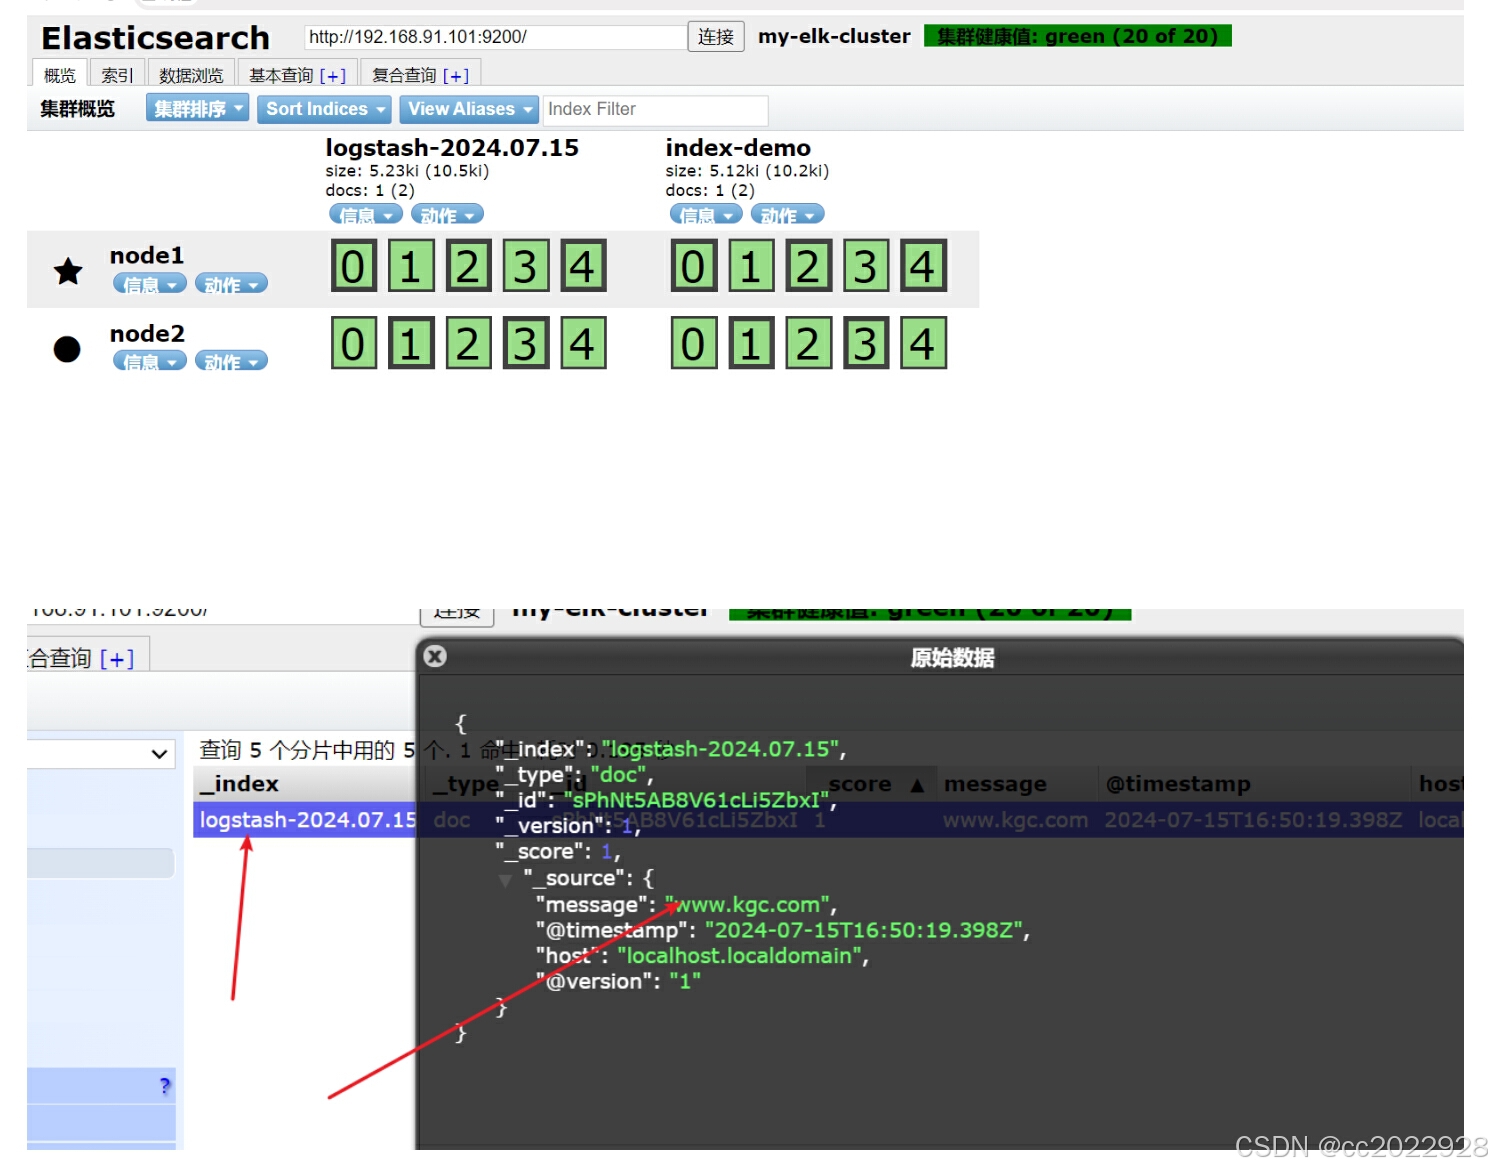Add new 基本查询 tab with plus
Viewport: 1492px width, 1173px height.
[333, 76]
